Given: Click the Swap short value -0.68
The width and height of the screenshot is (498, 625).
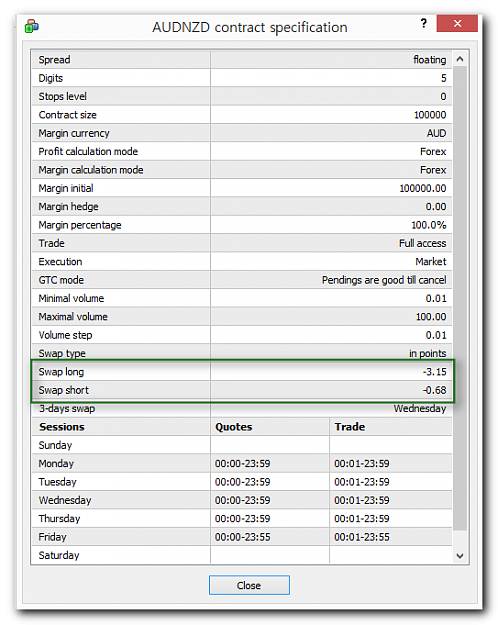Looking at the screenshot, I should click(x=435, y=390).
